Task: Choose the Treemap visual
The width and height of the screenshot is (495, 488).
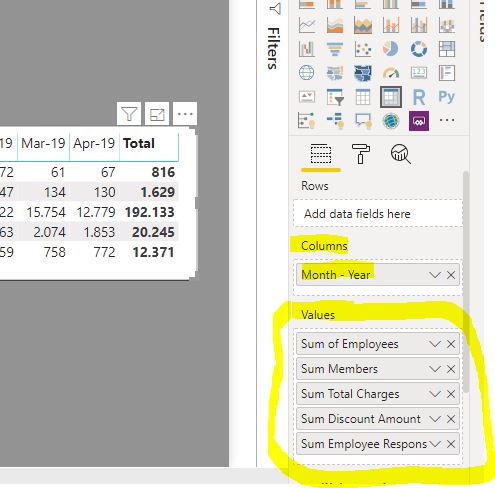Action: coord(447,49)
